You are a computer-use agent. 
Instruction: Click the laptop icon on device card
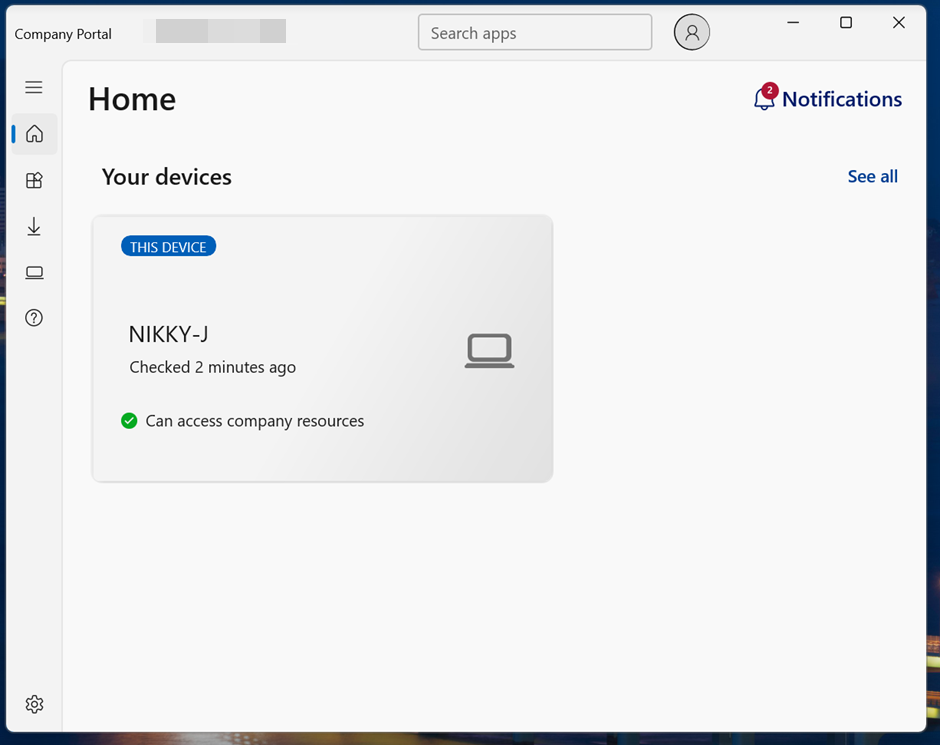[x=489, y=351]
